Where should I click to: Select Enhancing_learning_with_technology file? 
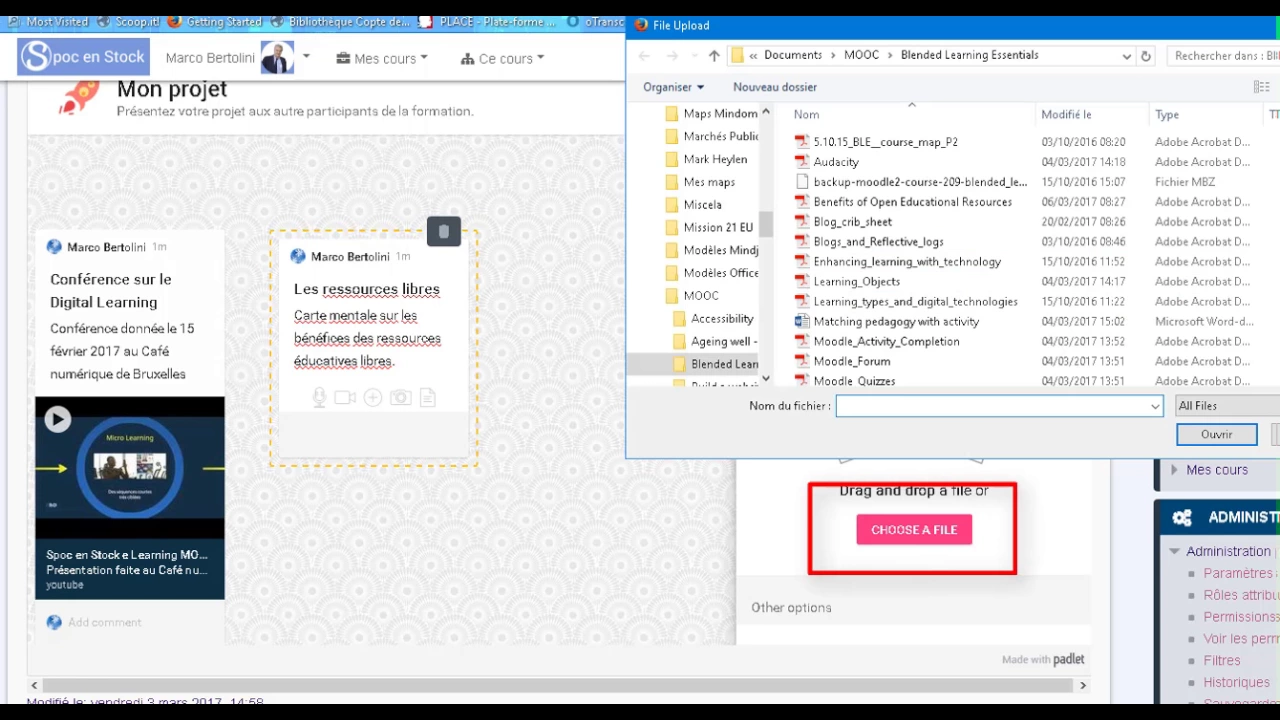[x=907, y=262]
